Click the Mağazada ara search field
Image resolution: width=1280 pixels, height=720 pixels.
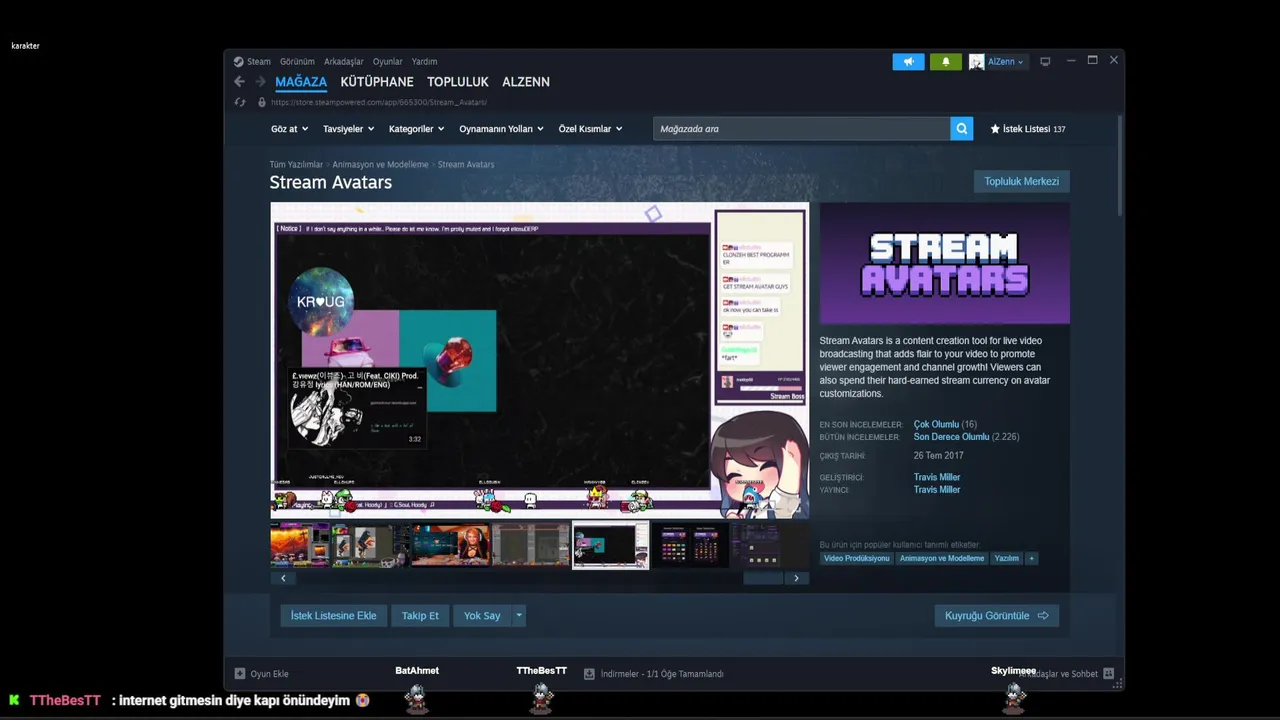click(802, 129)
